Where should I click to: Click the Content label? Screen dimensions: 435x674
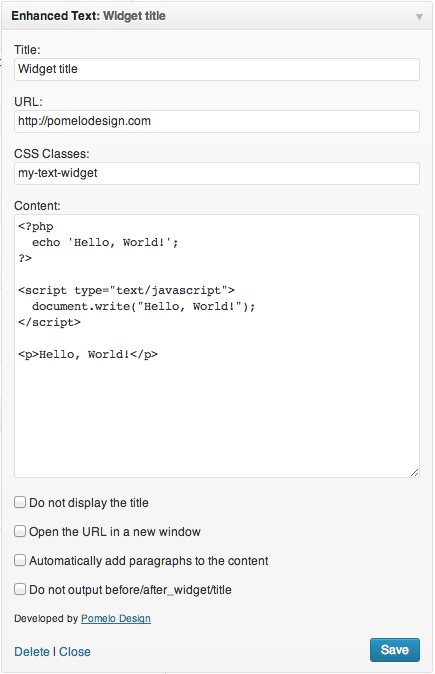(37, 206)
